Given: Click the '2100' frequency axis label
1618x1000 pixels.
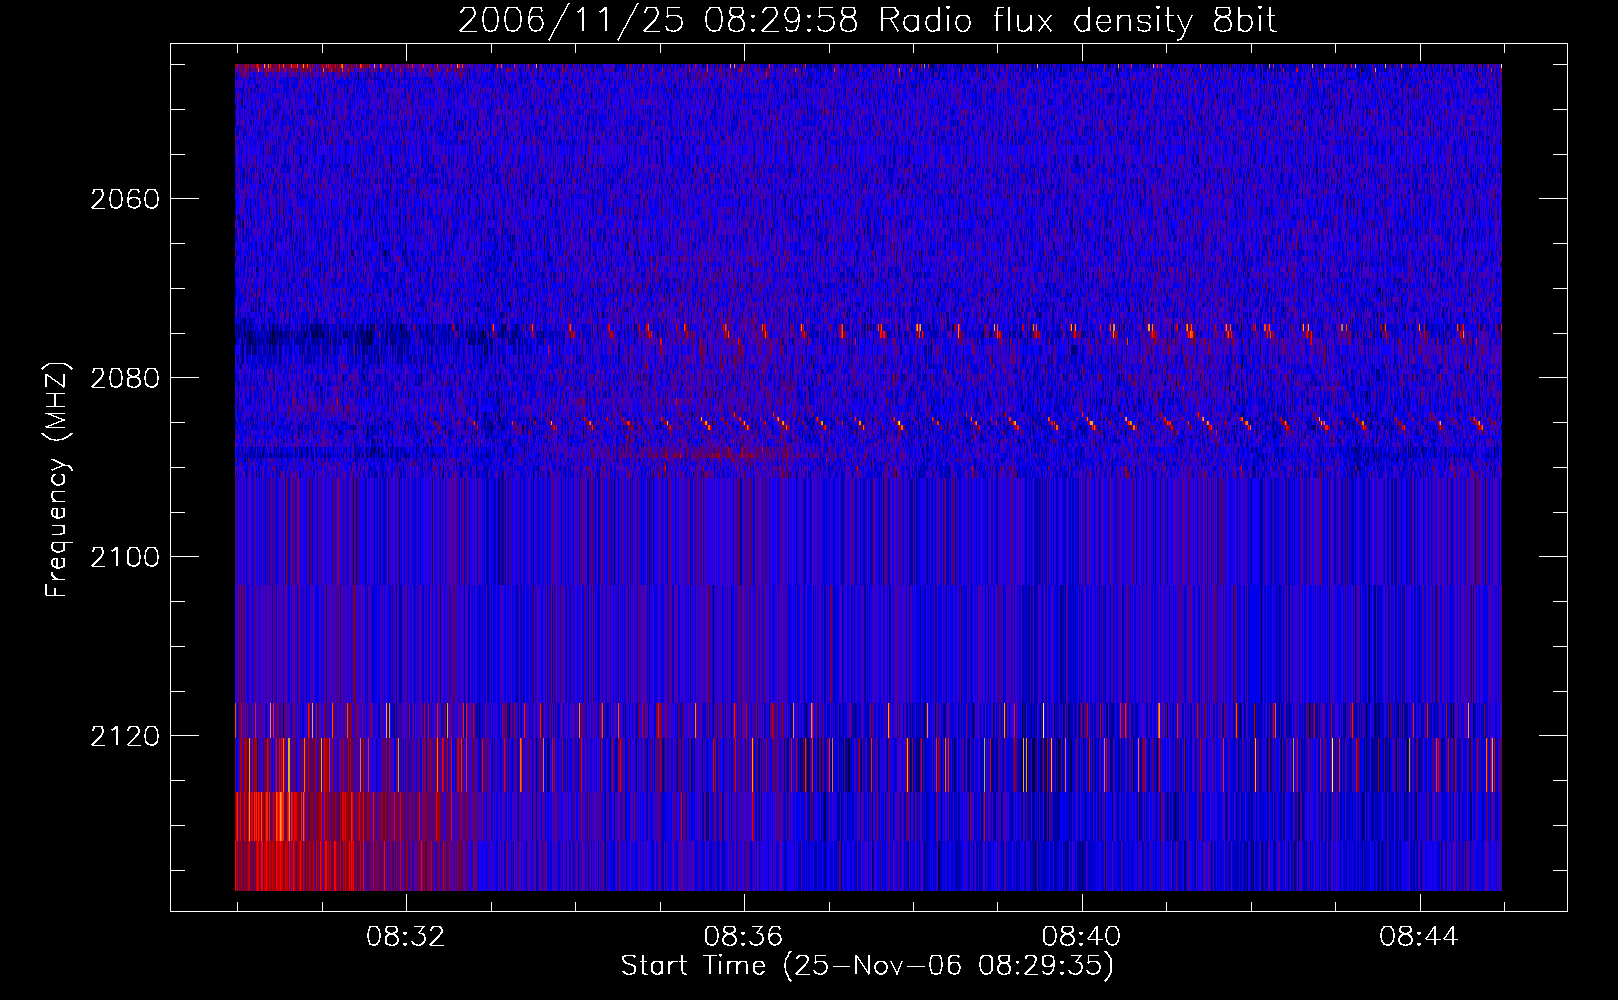Looking at the screenshot, I should pyautogui.click(x=125, y=557).
